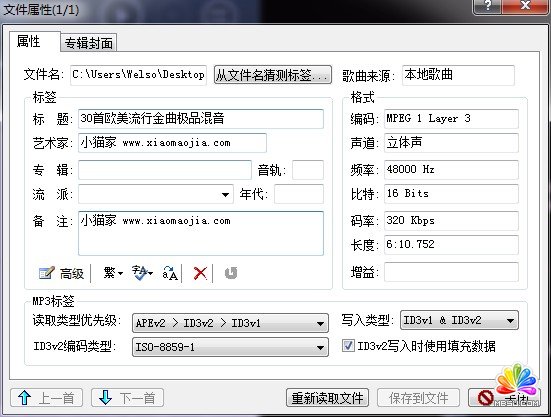551x417 pixels.
Task: Click the 下一首 next song button
Action: point(127,398)
